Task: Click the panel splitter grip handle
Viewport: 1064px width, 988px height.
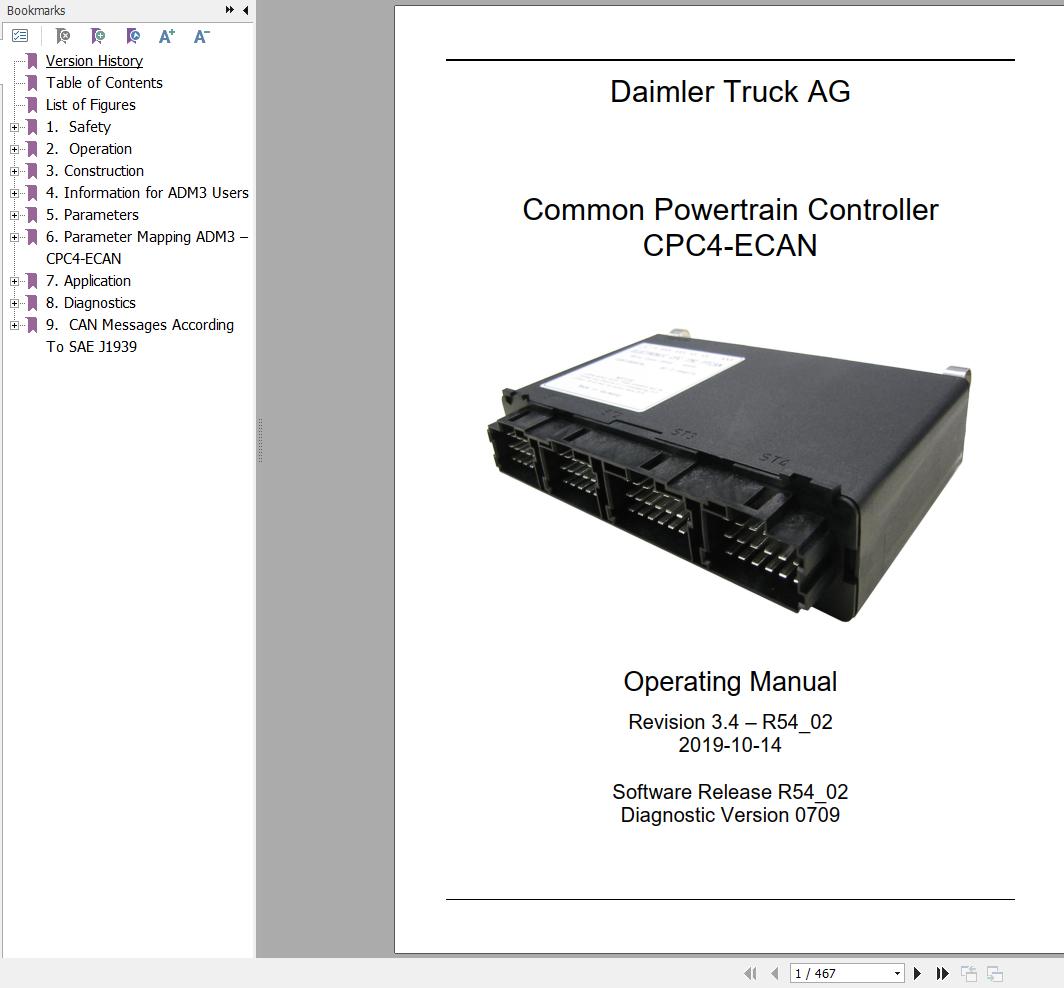Action: pos(260,440)
